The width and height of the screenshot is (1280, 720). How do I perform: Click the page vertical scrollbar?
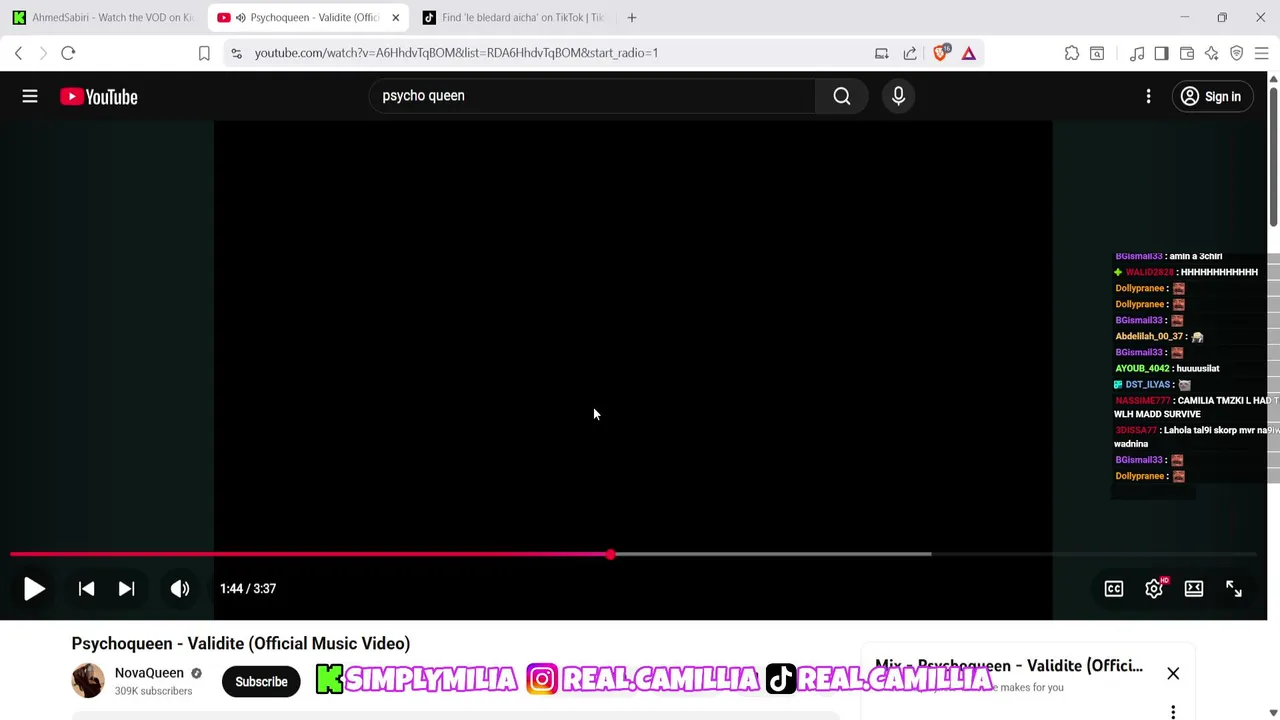coord(1273,155)
